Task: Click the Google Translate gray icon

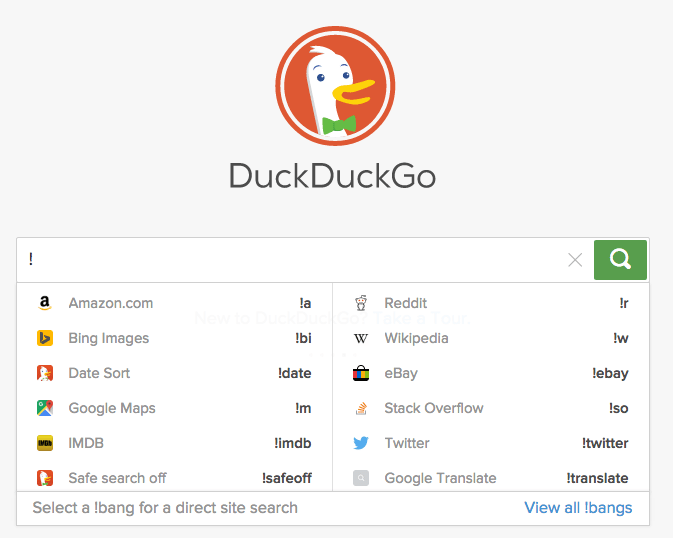Action: tap(361, 478)
